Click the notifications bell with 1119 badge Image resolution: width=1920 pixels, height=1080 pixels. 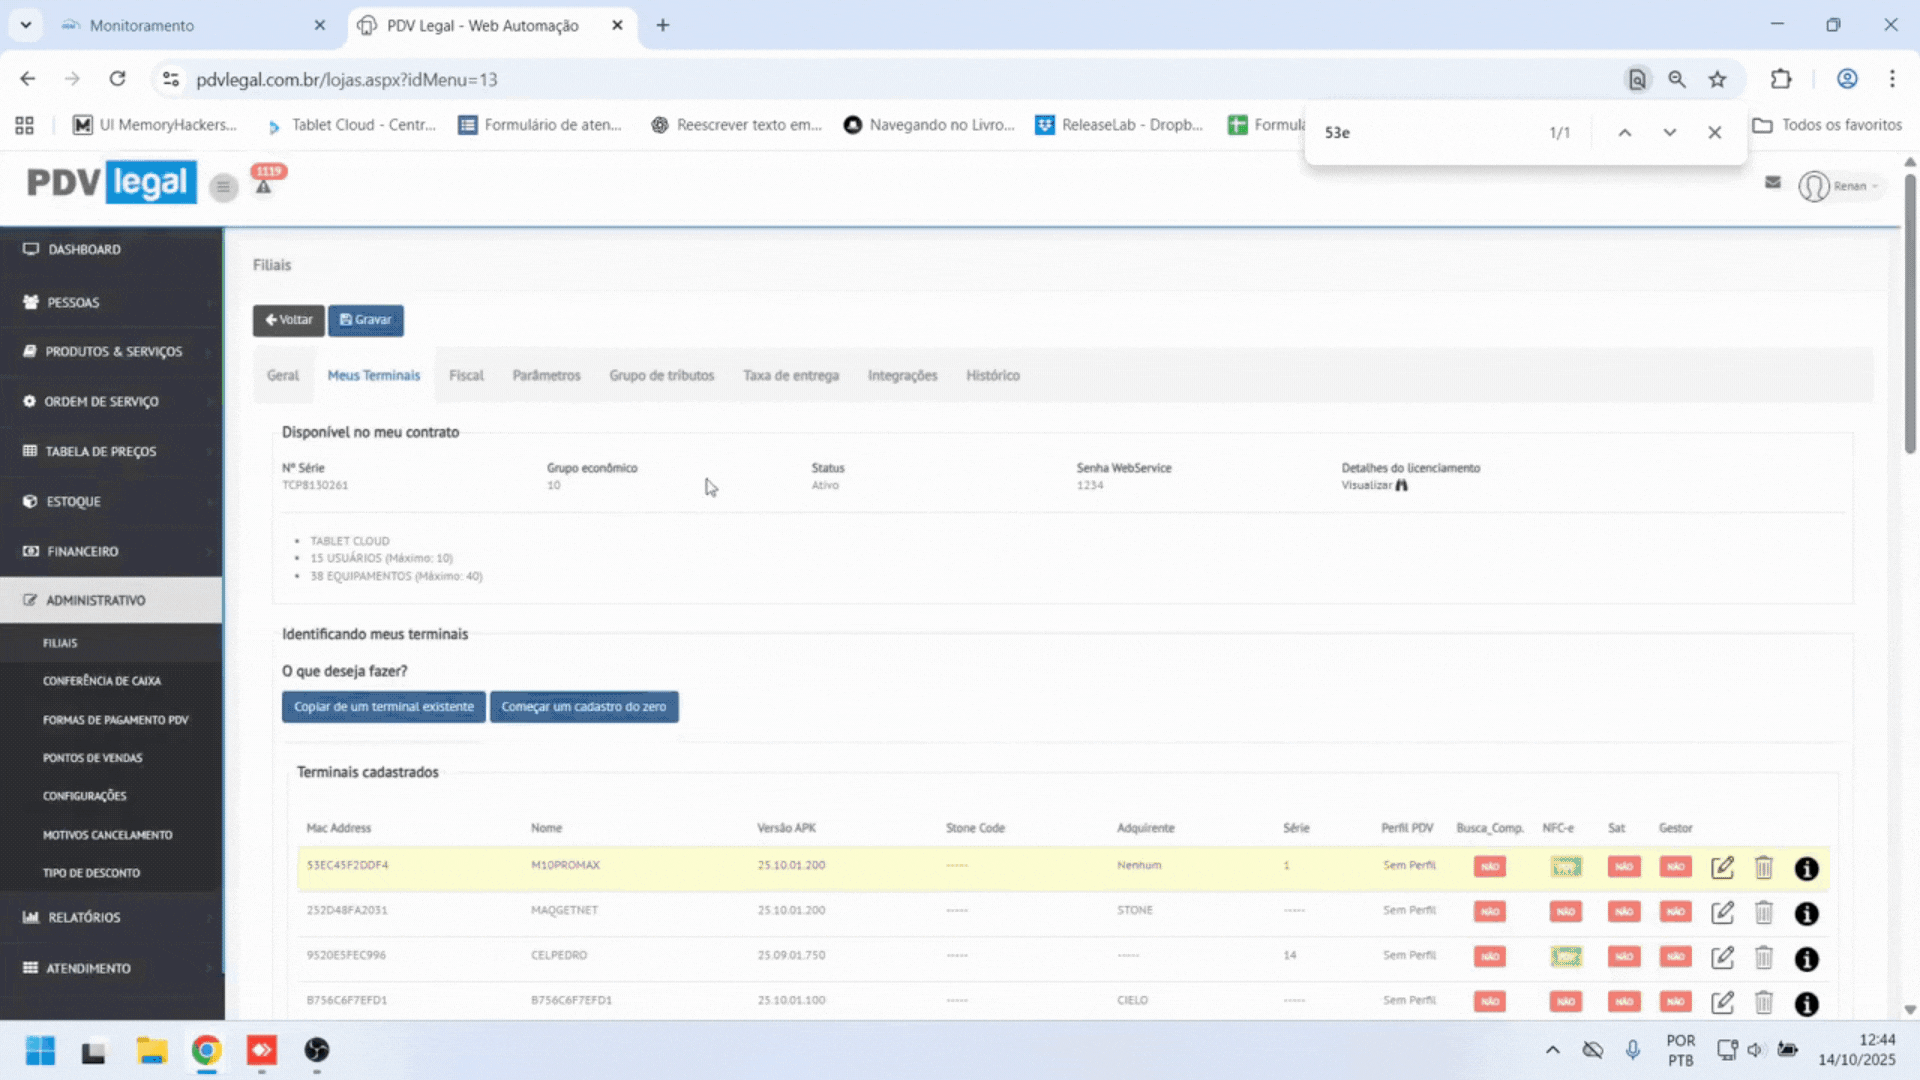[x=264, y=186]
